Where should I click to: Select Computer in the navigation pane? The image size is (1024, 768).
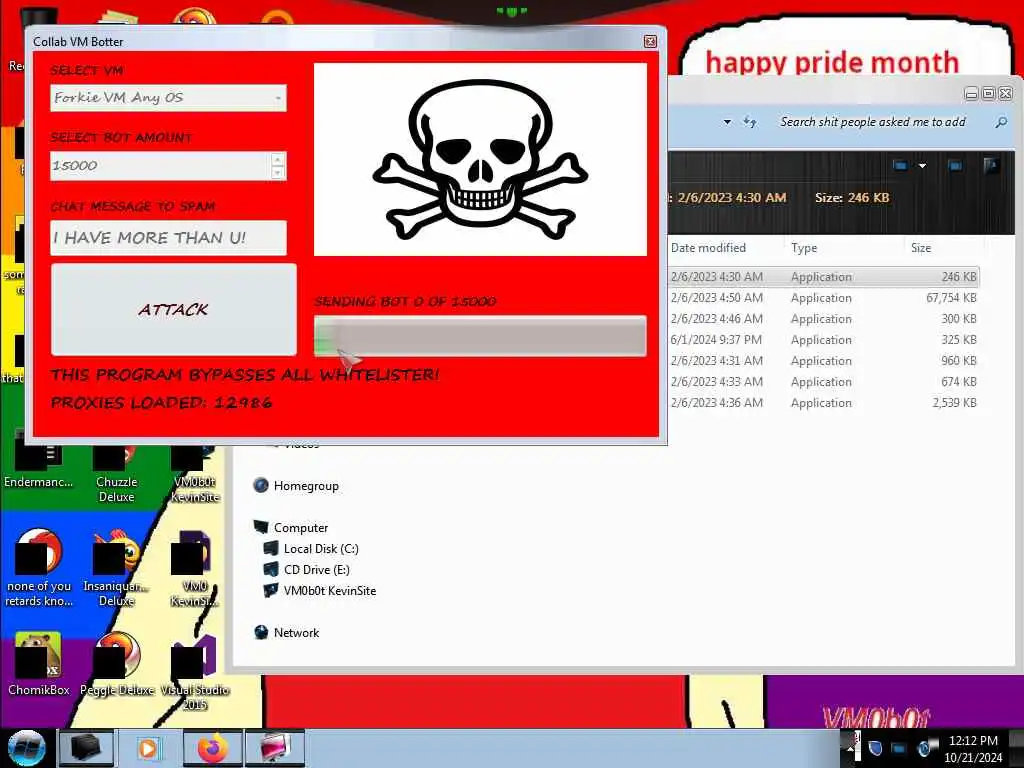click(x=300, y=528)
